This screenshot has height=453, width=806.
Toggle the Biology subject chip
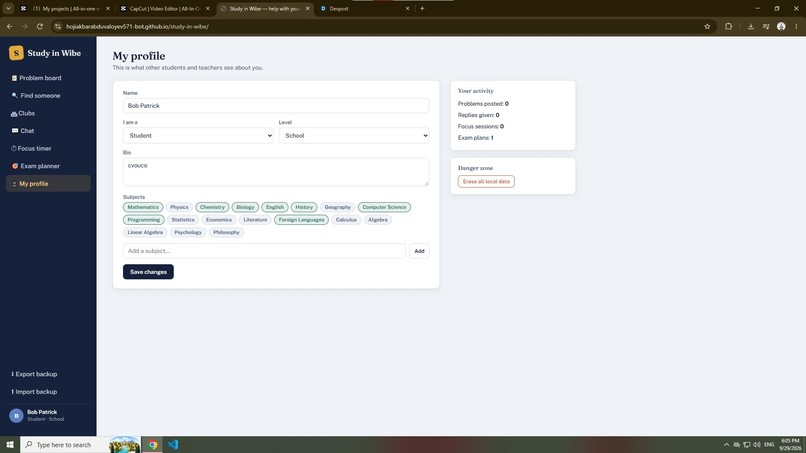coord(245,207)
